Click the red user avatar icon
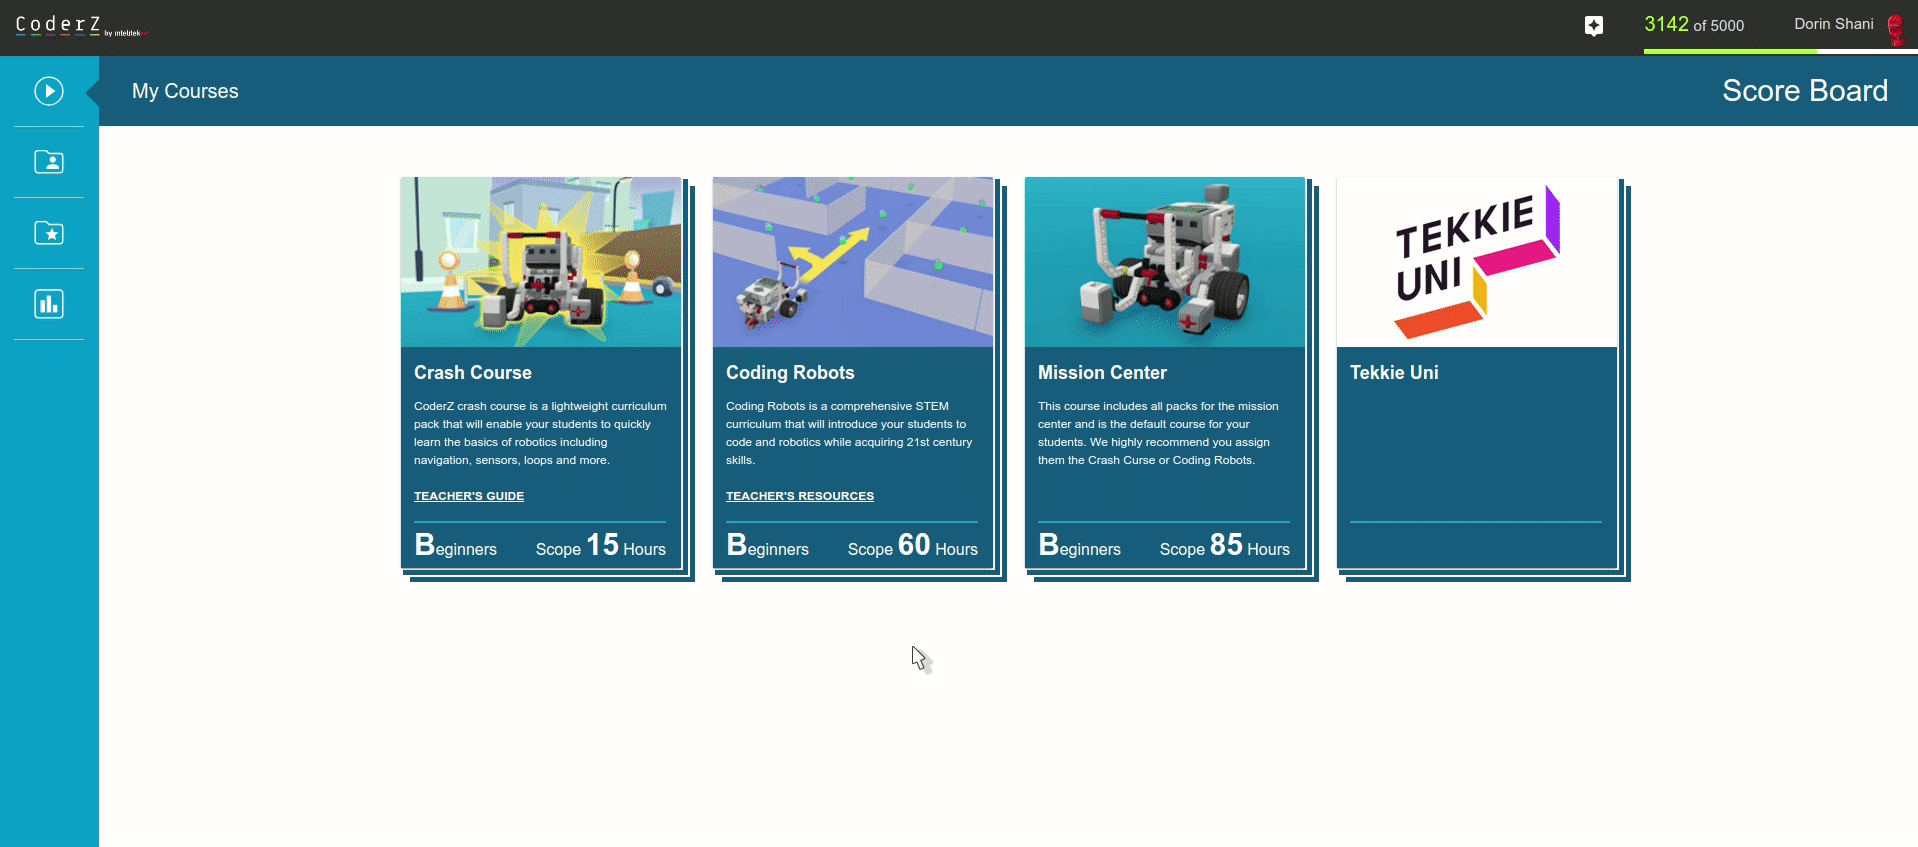Screen dimensions: 1918x847 pyautogui.click(x=1895, y=28)
